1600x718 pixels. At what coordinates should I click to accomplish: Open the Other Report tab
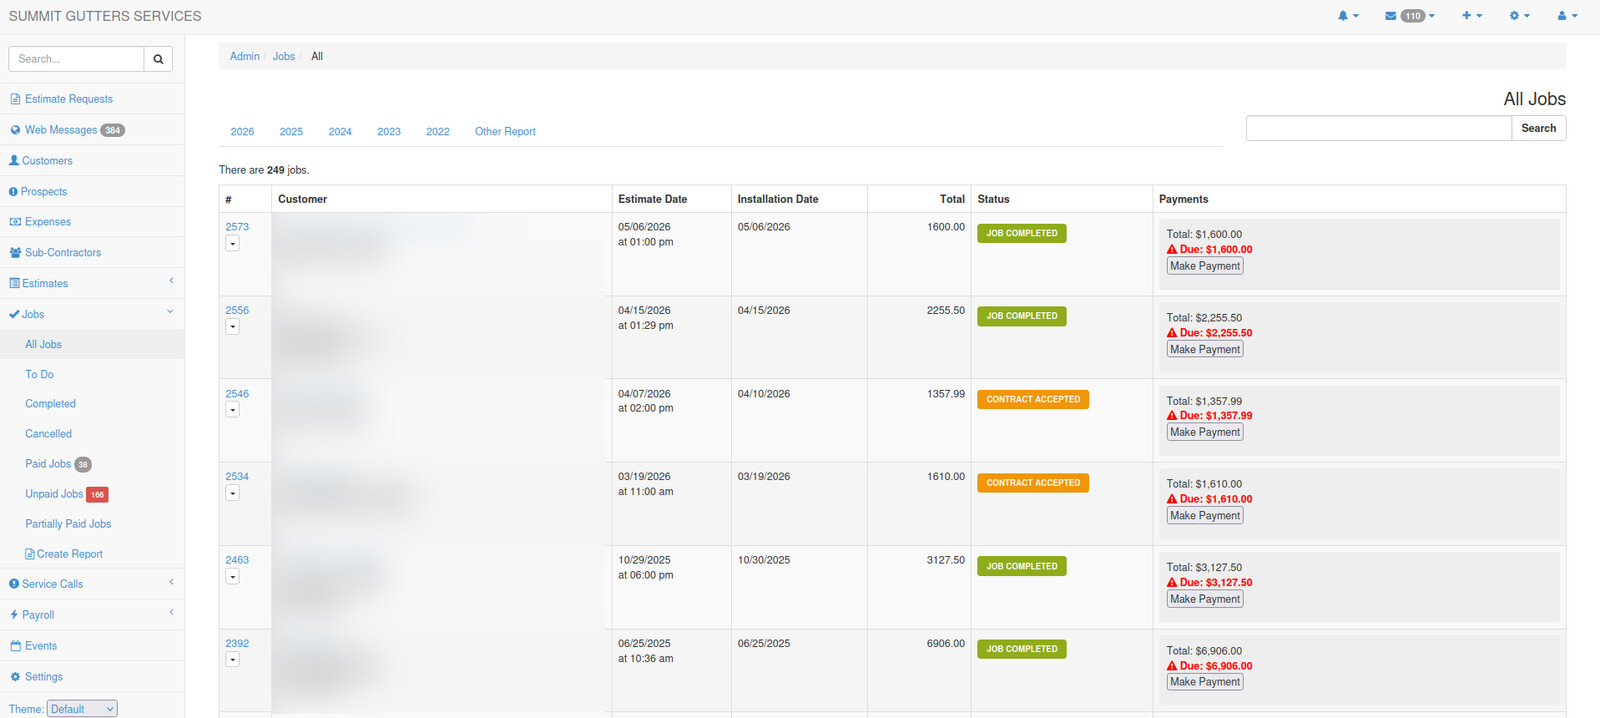coord(505,132)
